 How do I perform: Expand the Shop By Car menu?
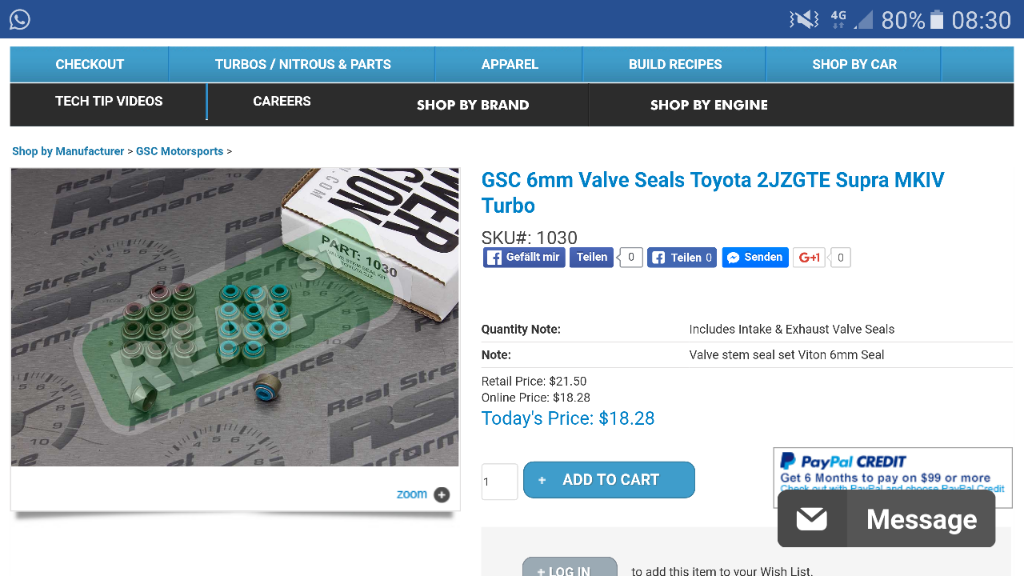pos(854,64)
